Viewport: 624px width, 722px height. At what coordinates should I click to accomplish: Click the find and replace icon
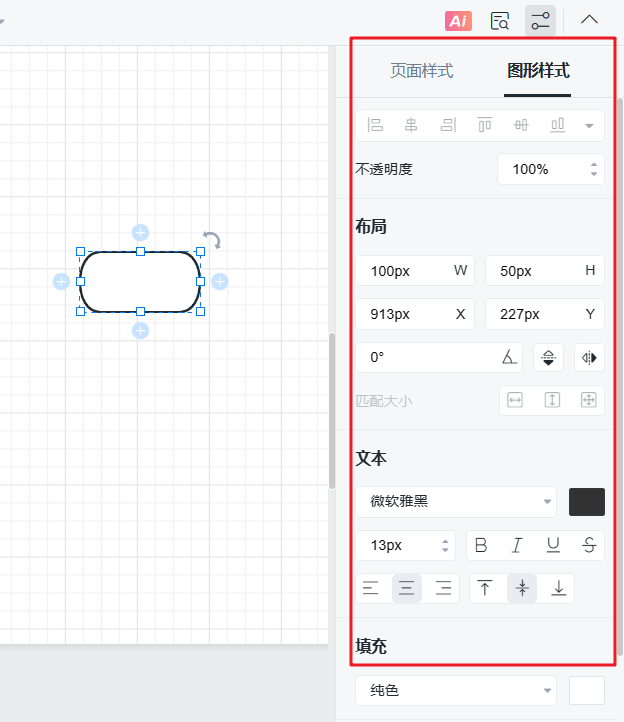click(500, 21)
